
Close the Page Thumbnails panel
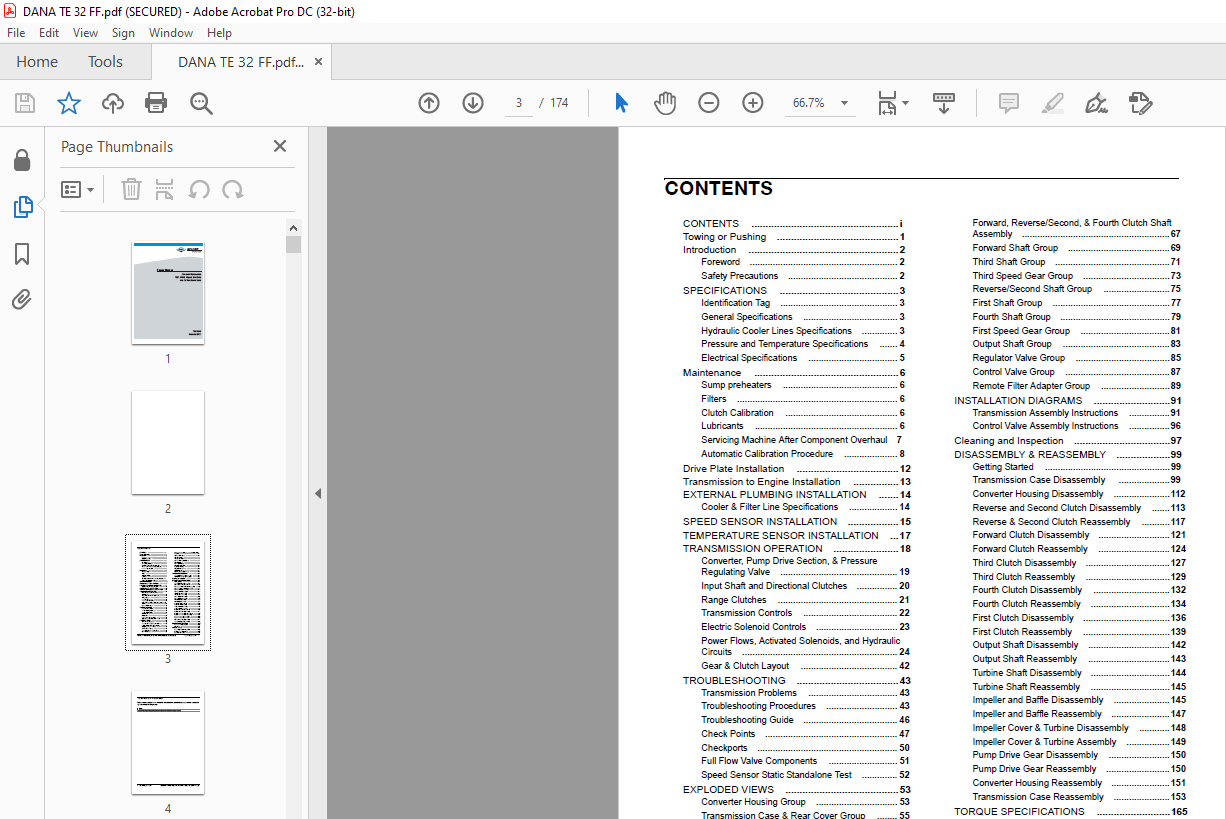coord(280,146)
